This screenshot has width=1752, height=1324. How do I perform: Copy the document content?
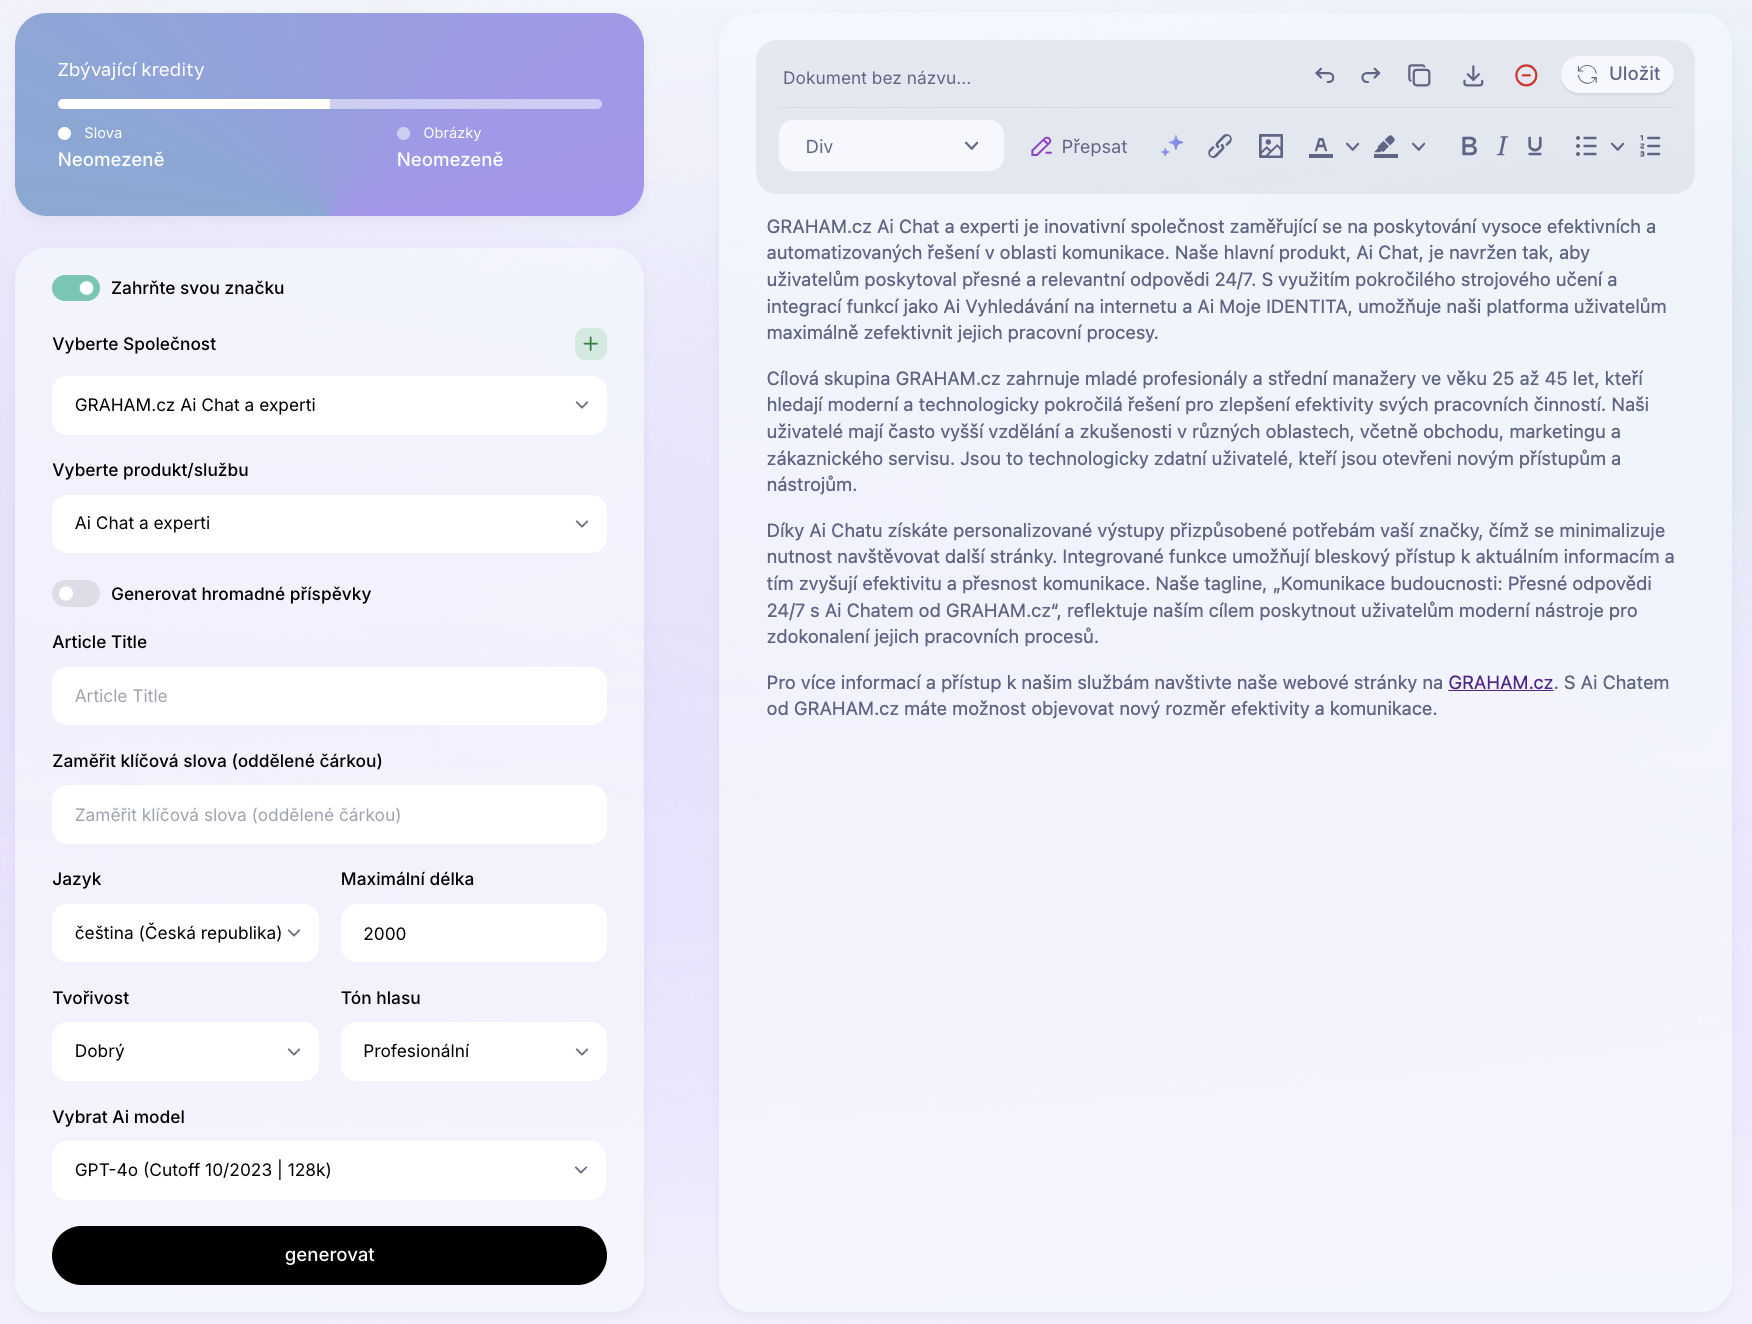pyautogui.click(x=1419, y=75)
